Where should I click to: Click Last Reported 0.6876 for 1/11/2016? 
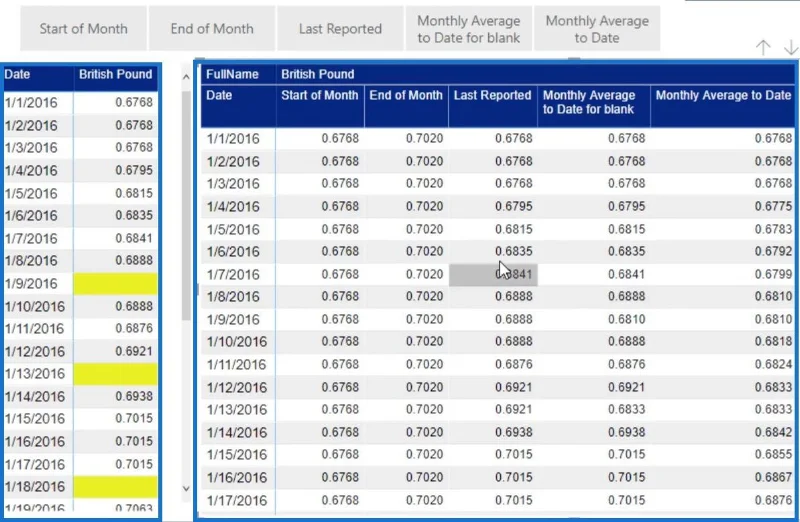coord(514,364)
